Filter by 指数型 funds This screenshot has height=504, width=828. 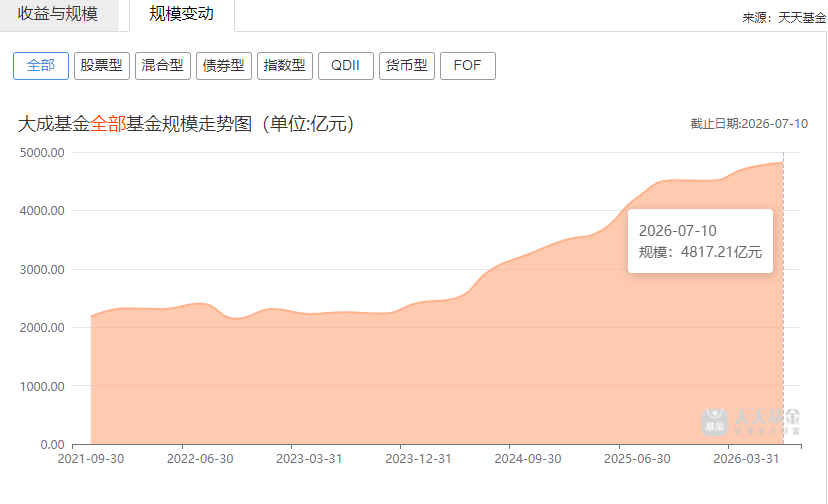(285, 66)
